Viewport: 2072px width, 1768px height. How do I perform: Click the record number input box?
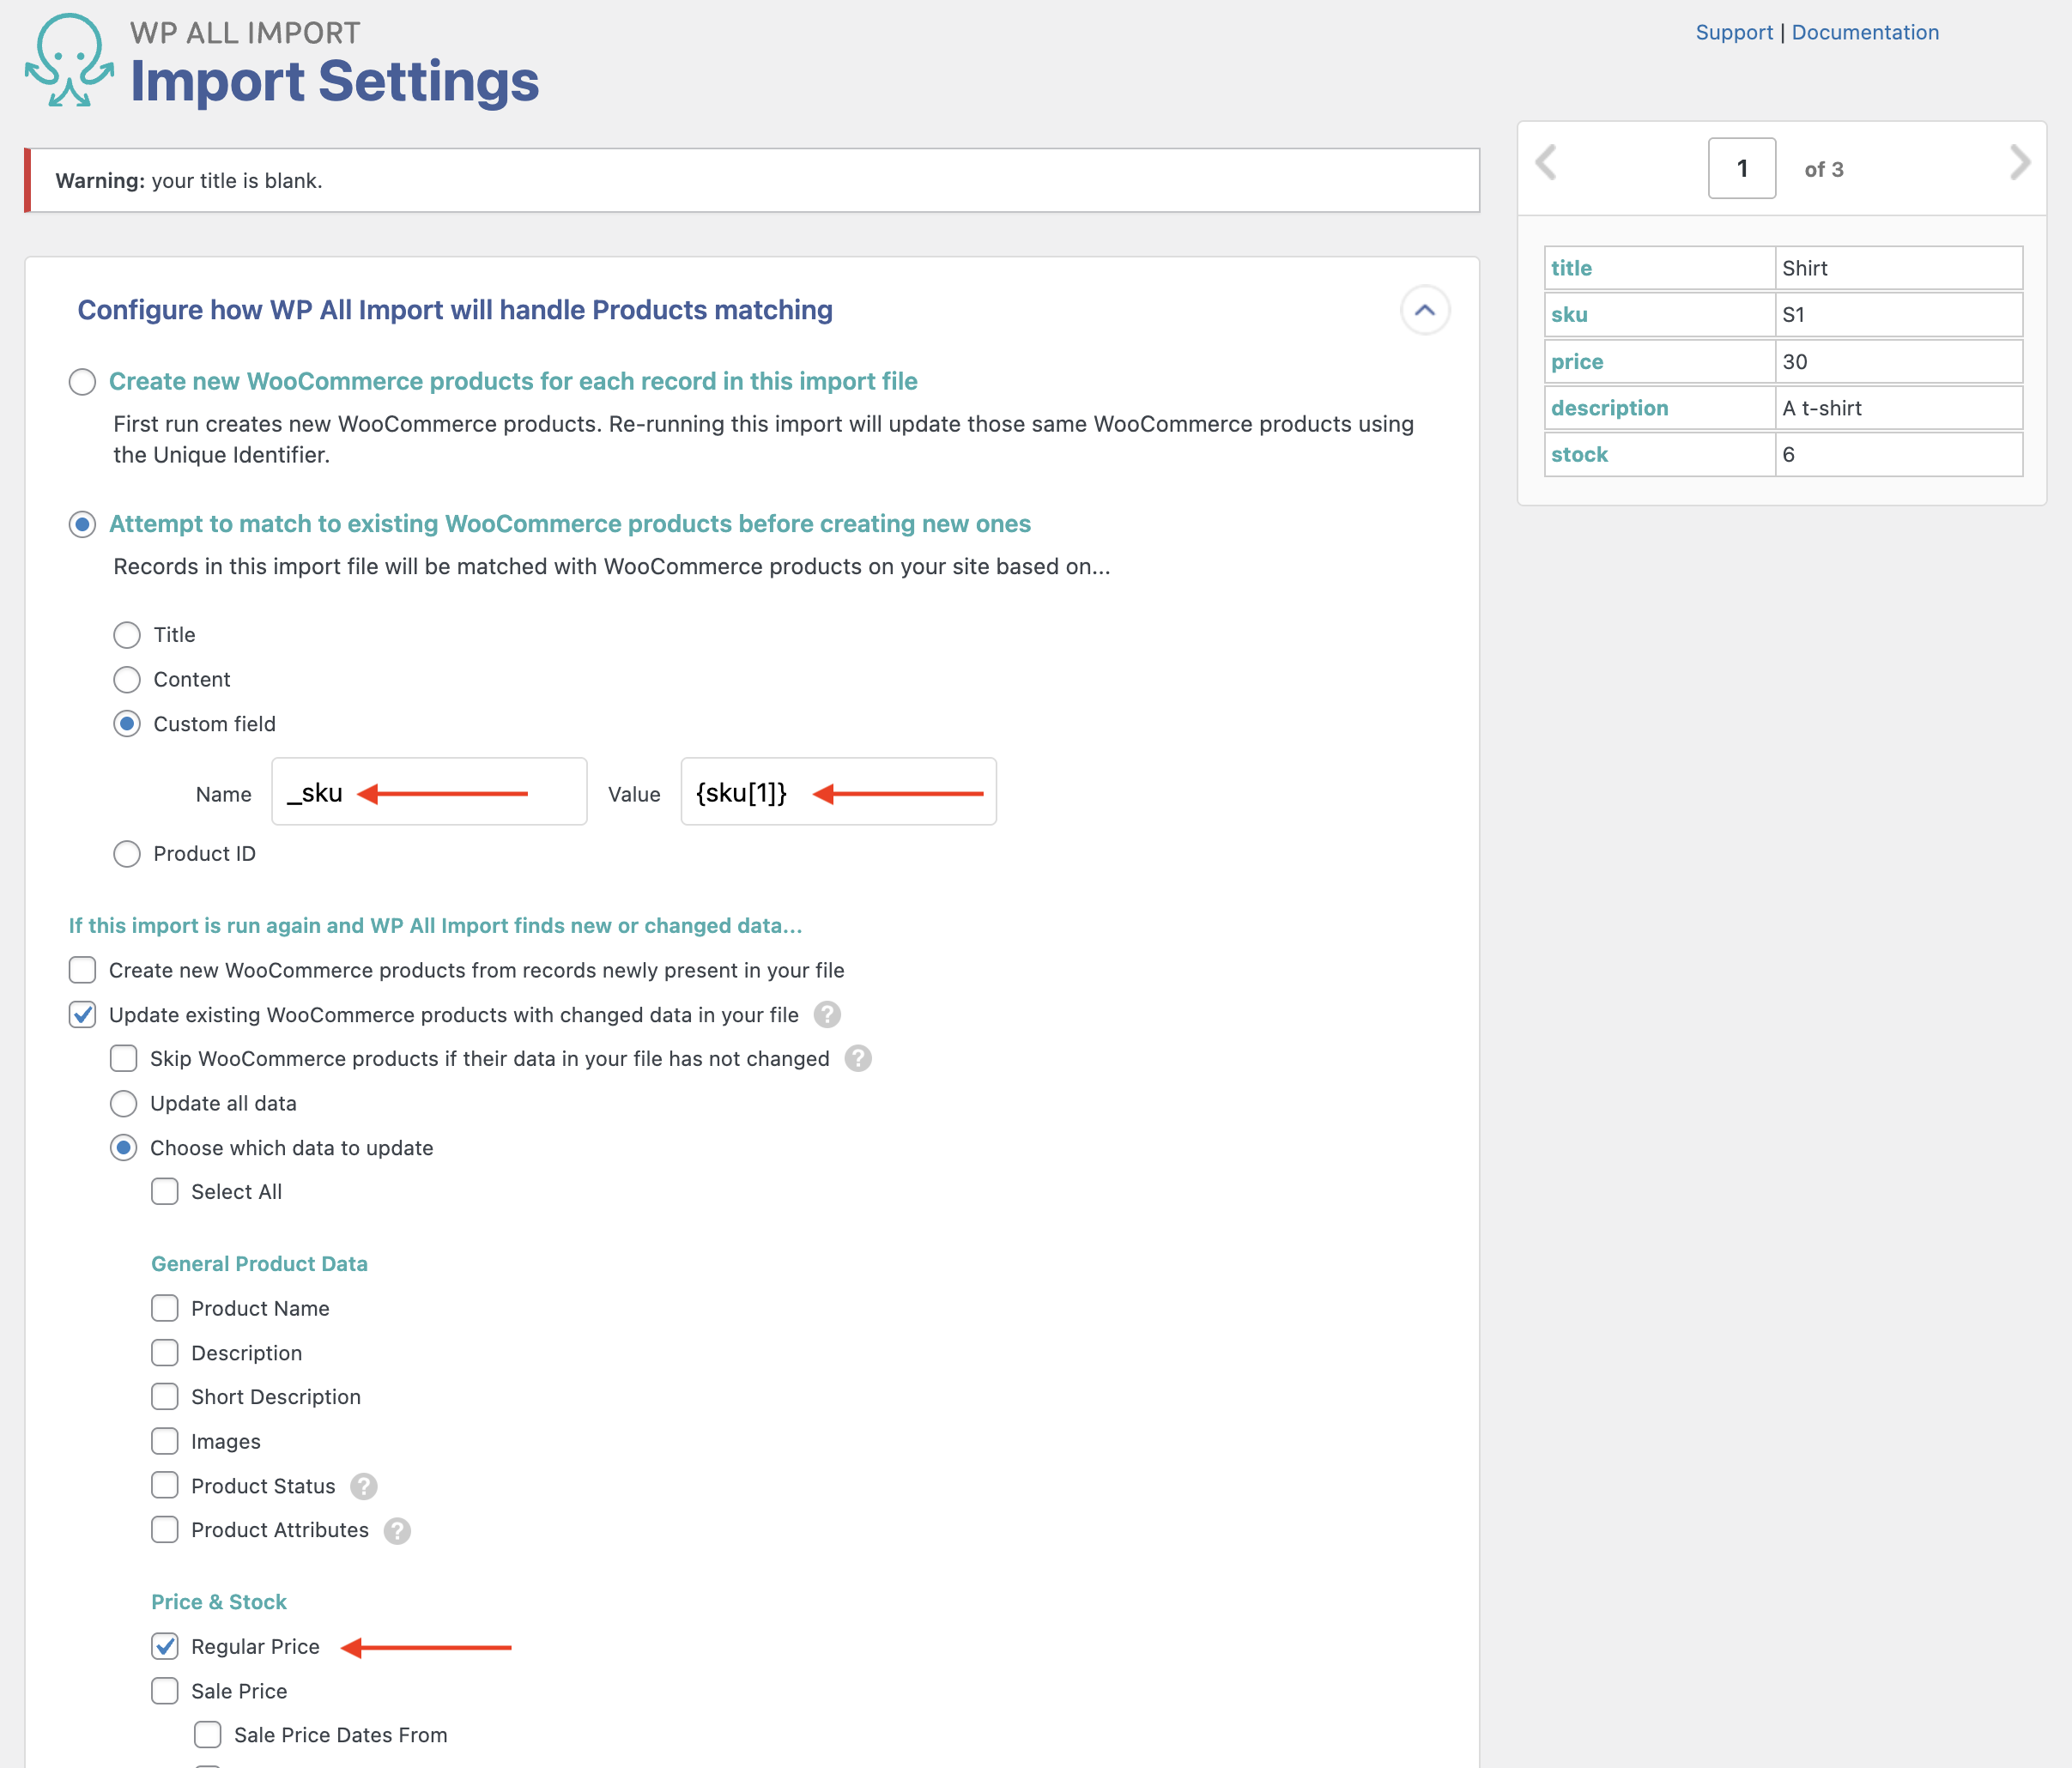tap(1741, 169)
